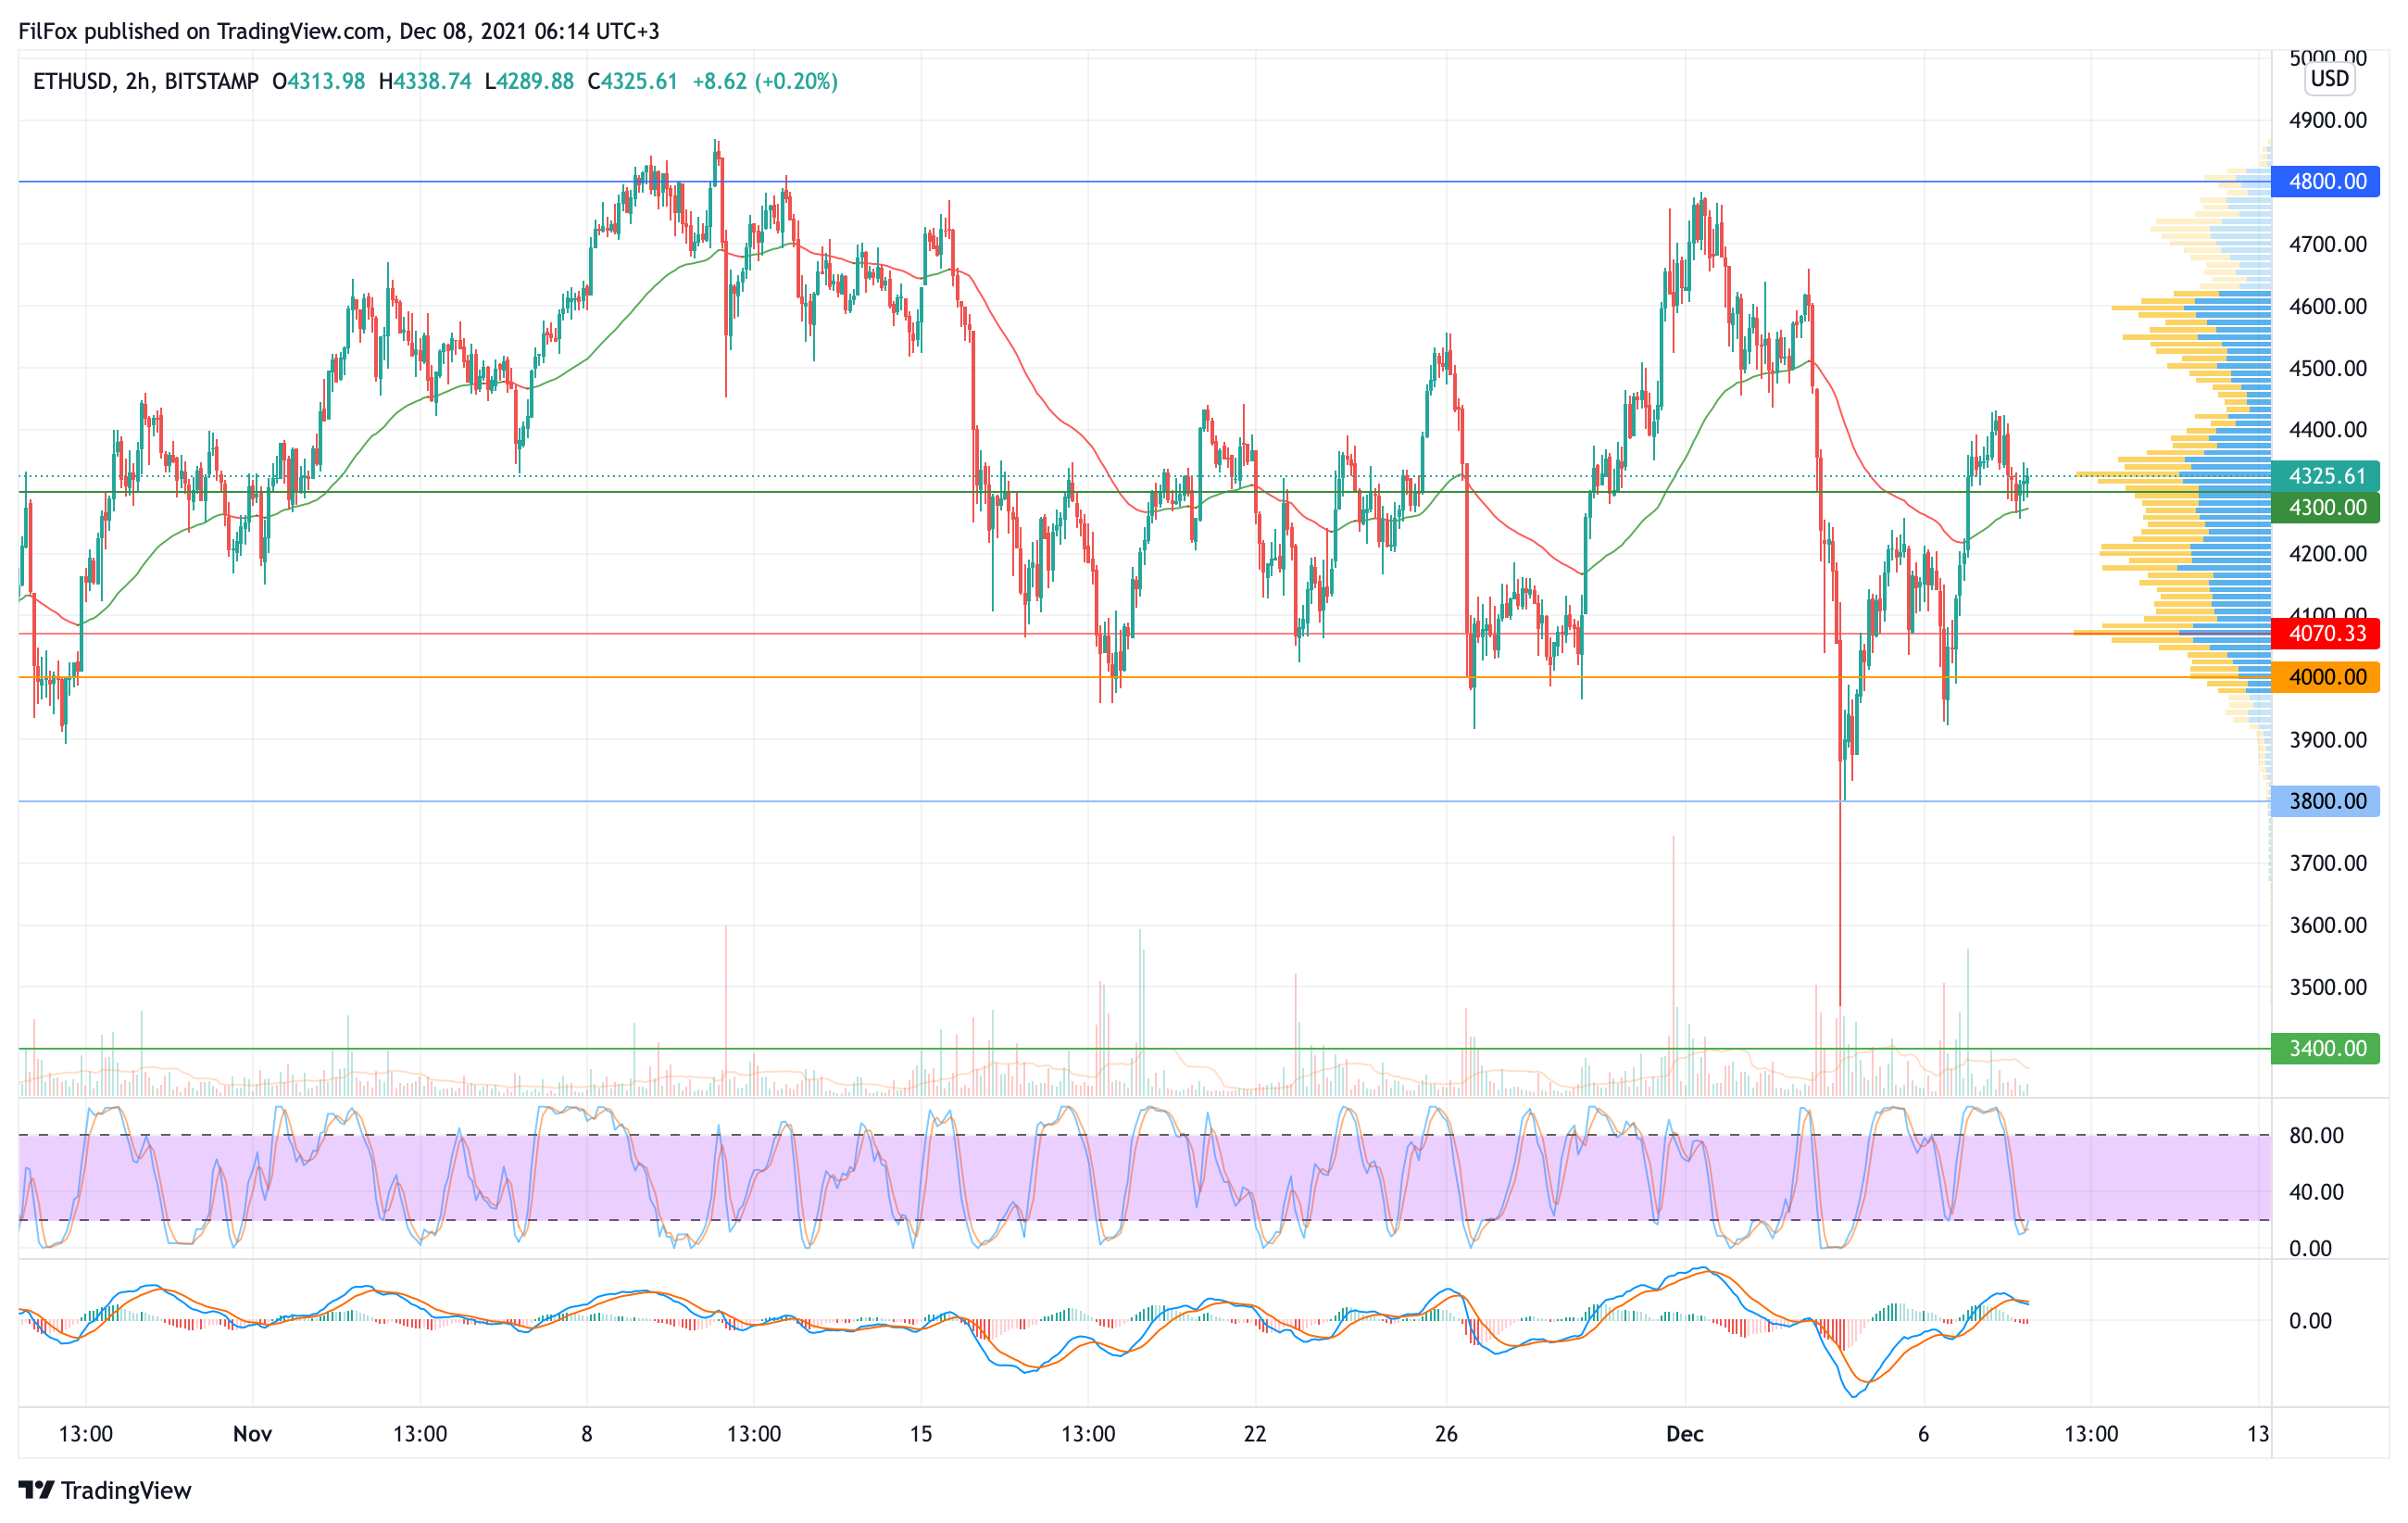This screenshot has width=2408, height=1523.
Task: Click the 2h interval in chart legend
Action: pyautogui.click(x=137, y=82)
